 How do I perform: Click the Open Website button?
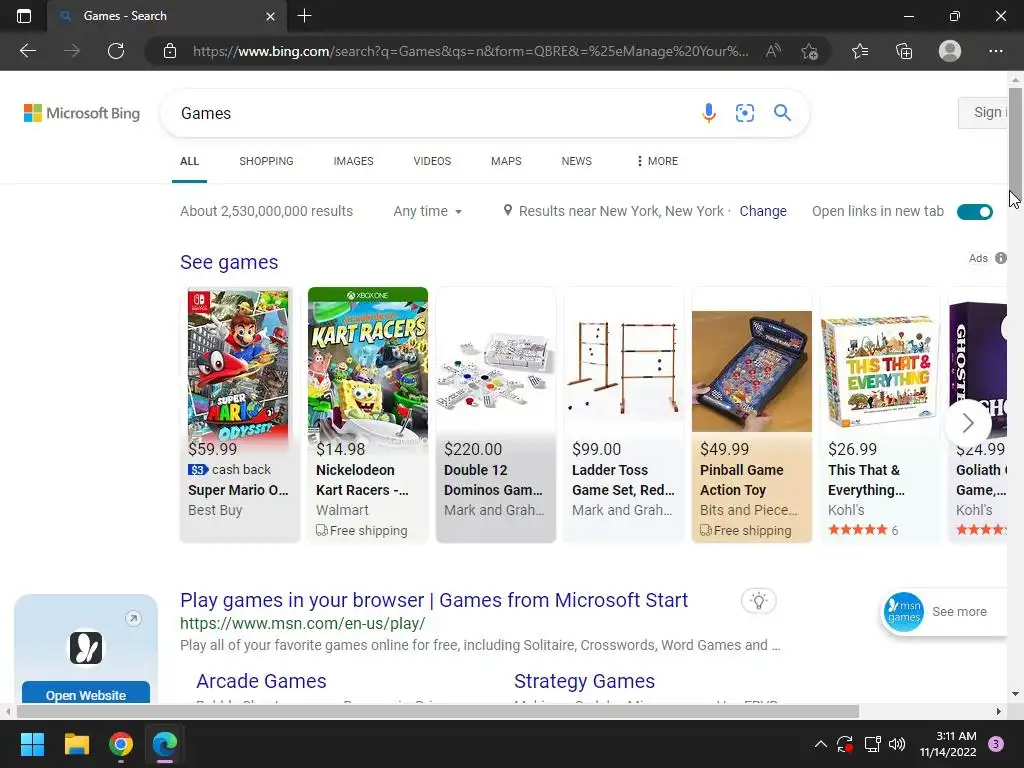86,694
